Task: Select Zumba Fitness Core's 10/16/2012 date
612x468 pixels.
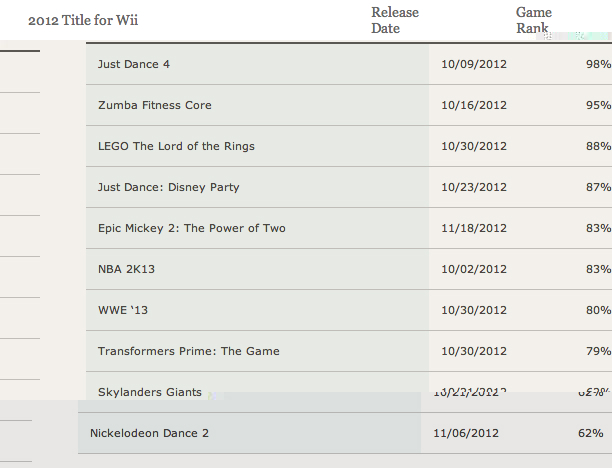Action: click(x=474, y=105)
